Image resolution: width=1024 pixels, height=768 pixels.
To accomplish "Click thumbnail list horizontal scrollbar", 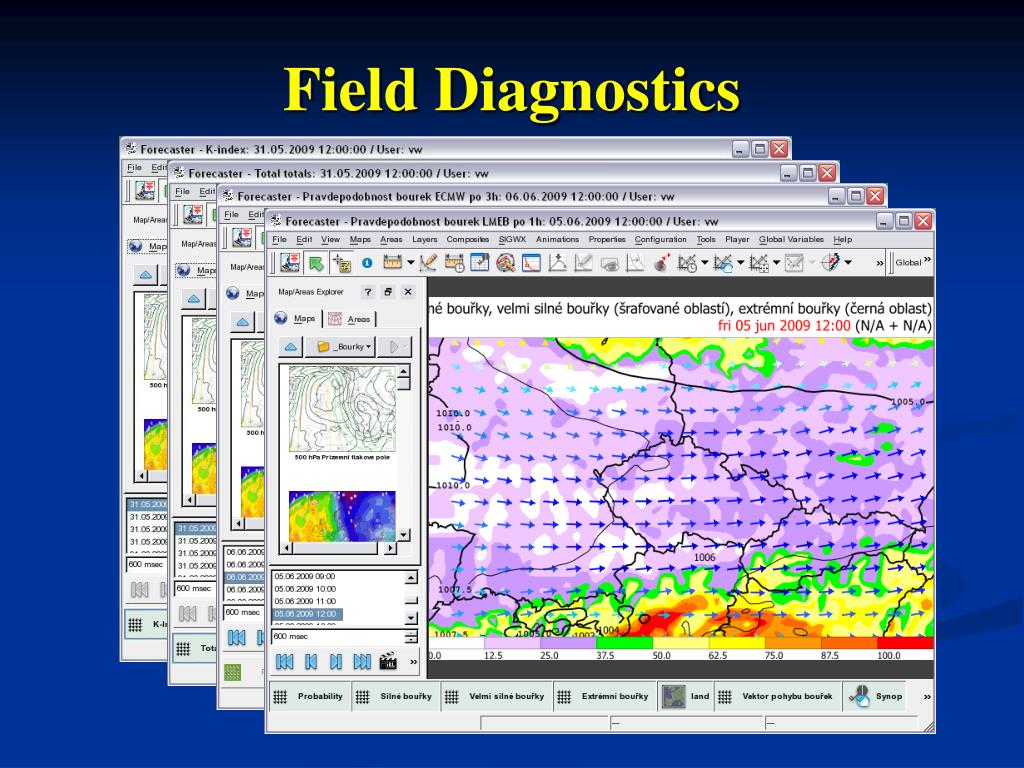I will [x=338, y=549].
